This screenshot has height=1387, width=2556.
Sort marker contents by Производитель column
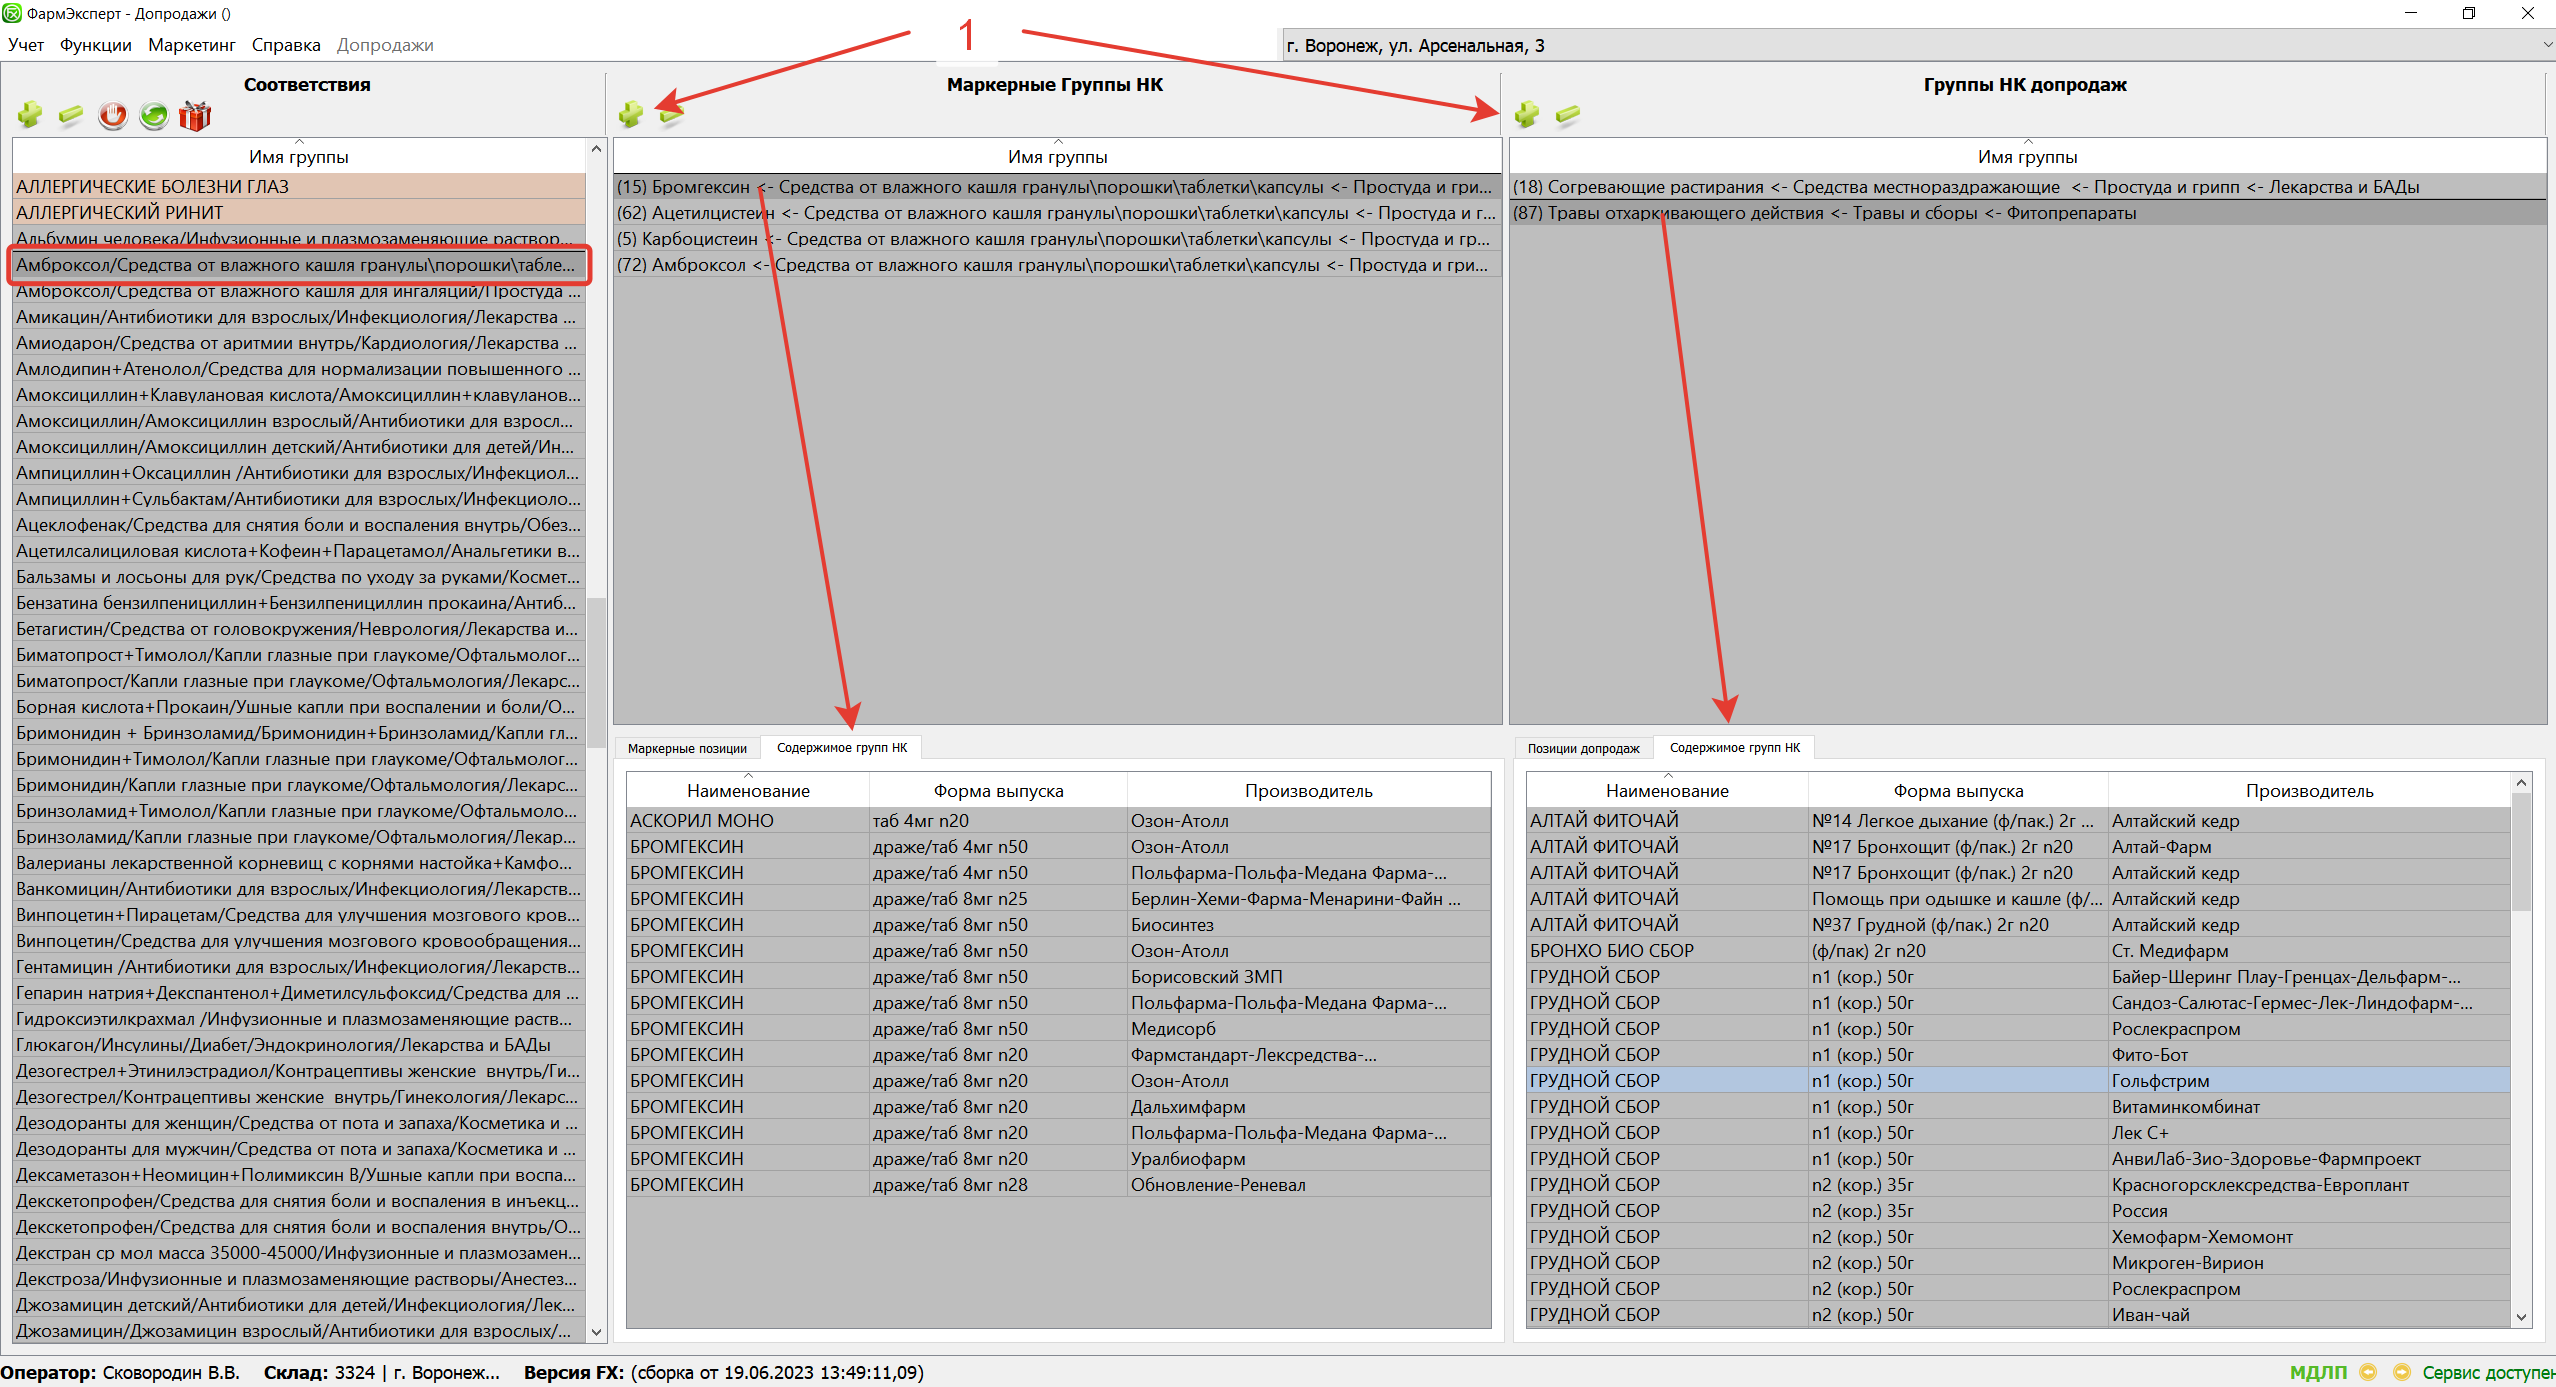[1308, 791]
